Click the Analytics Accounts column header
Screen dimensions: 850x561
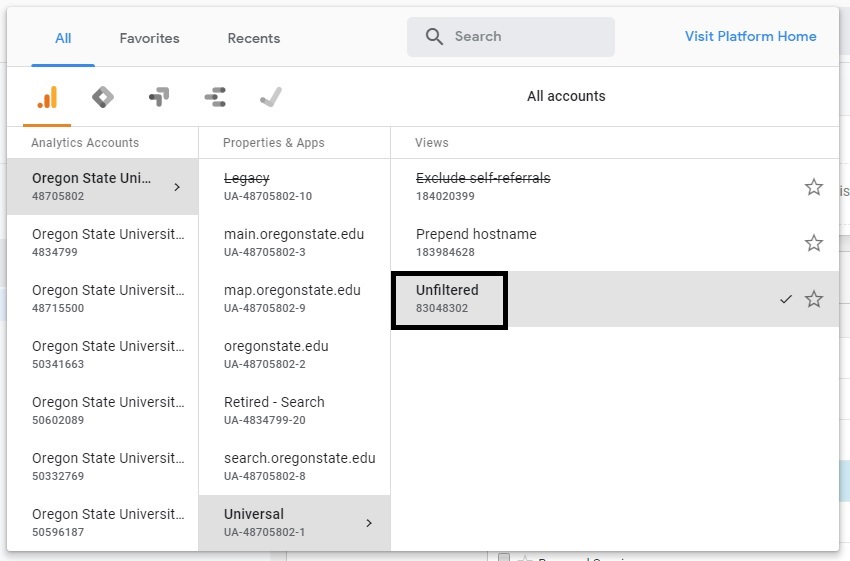(x=85, y=143)
